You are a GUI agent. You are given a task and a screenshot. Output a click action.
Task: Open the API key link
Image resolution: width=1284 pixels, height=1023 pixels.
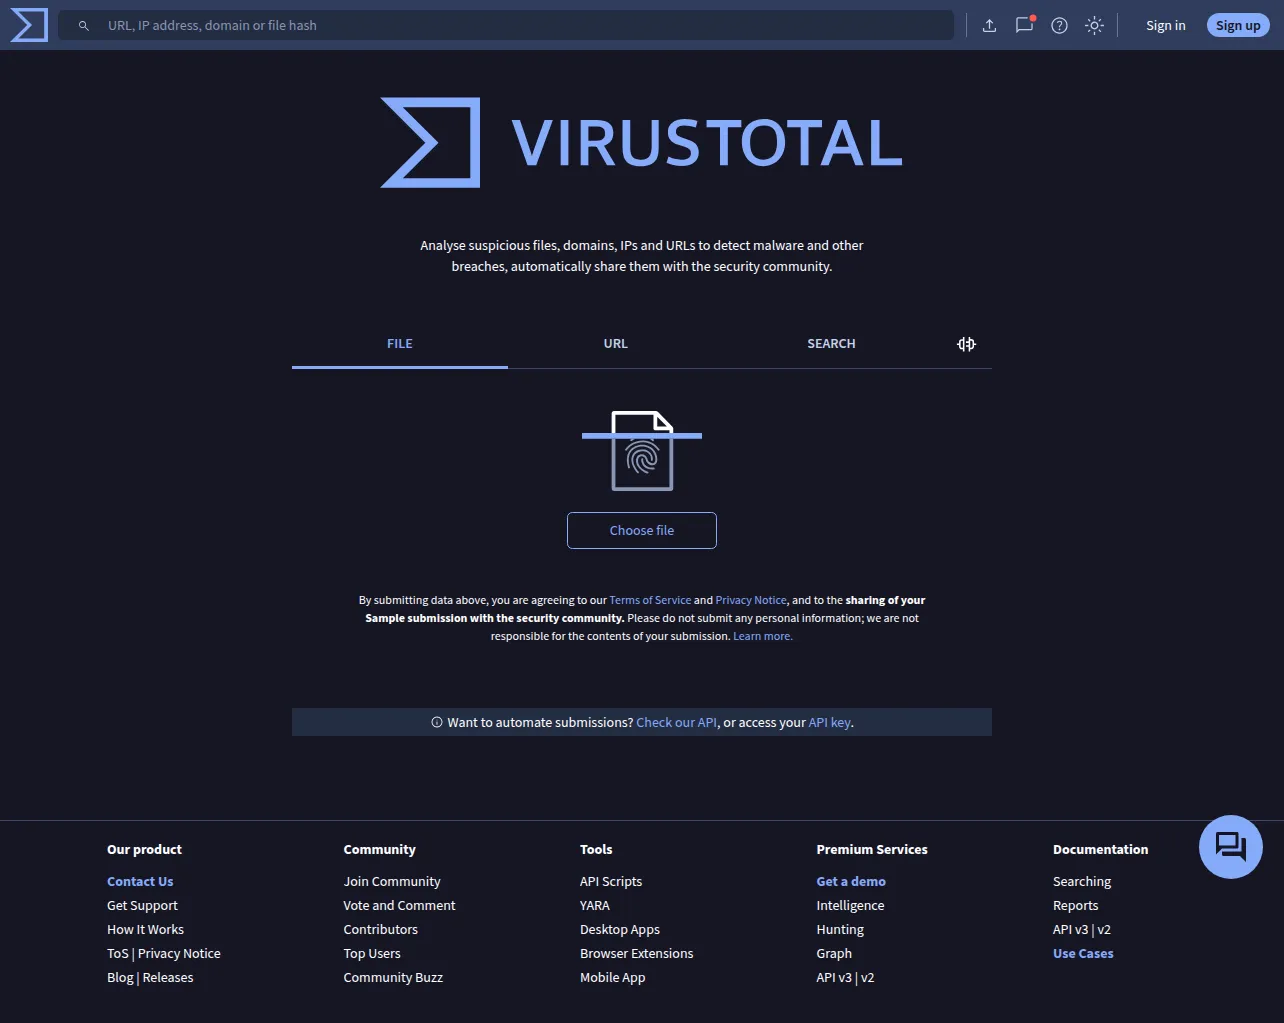click(x=830, y=722)
